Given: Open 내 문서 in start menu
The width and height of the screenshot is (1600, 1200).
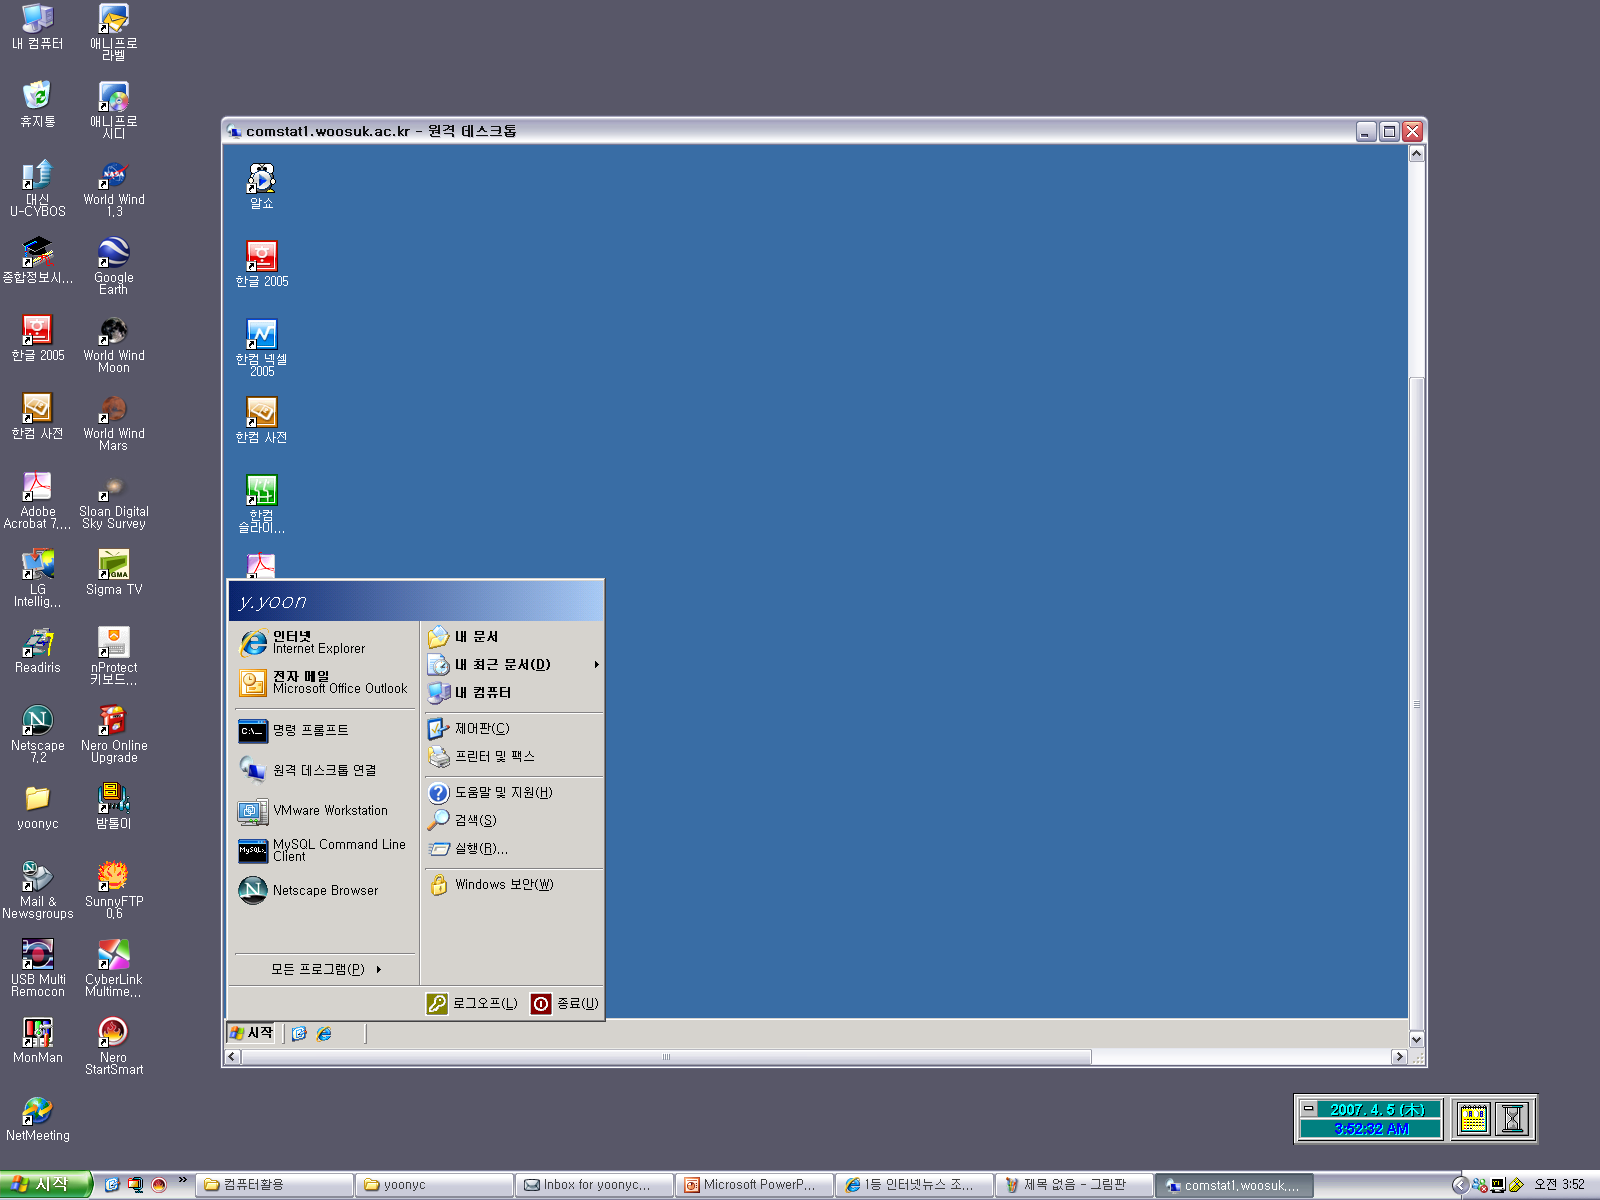Looking at the screenshot, I should pyautogui.click(x=513, y=636).
